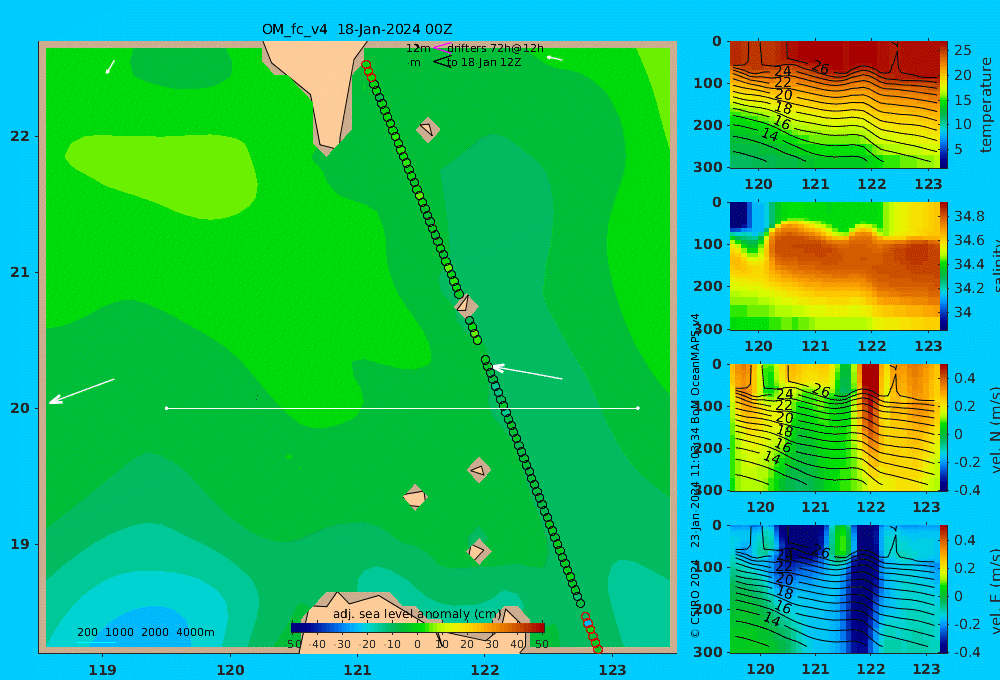
Task: Open the temperature section panel
Action: coord(834,105)
